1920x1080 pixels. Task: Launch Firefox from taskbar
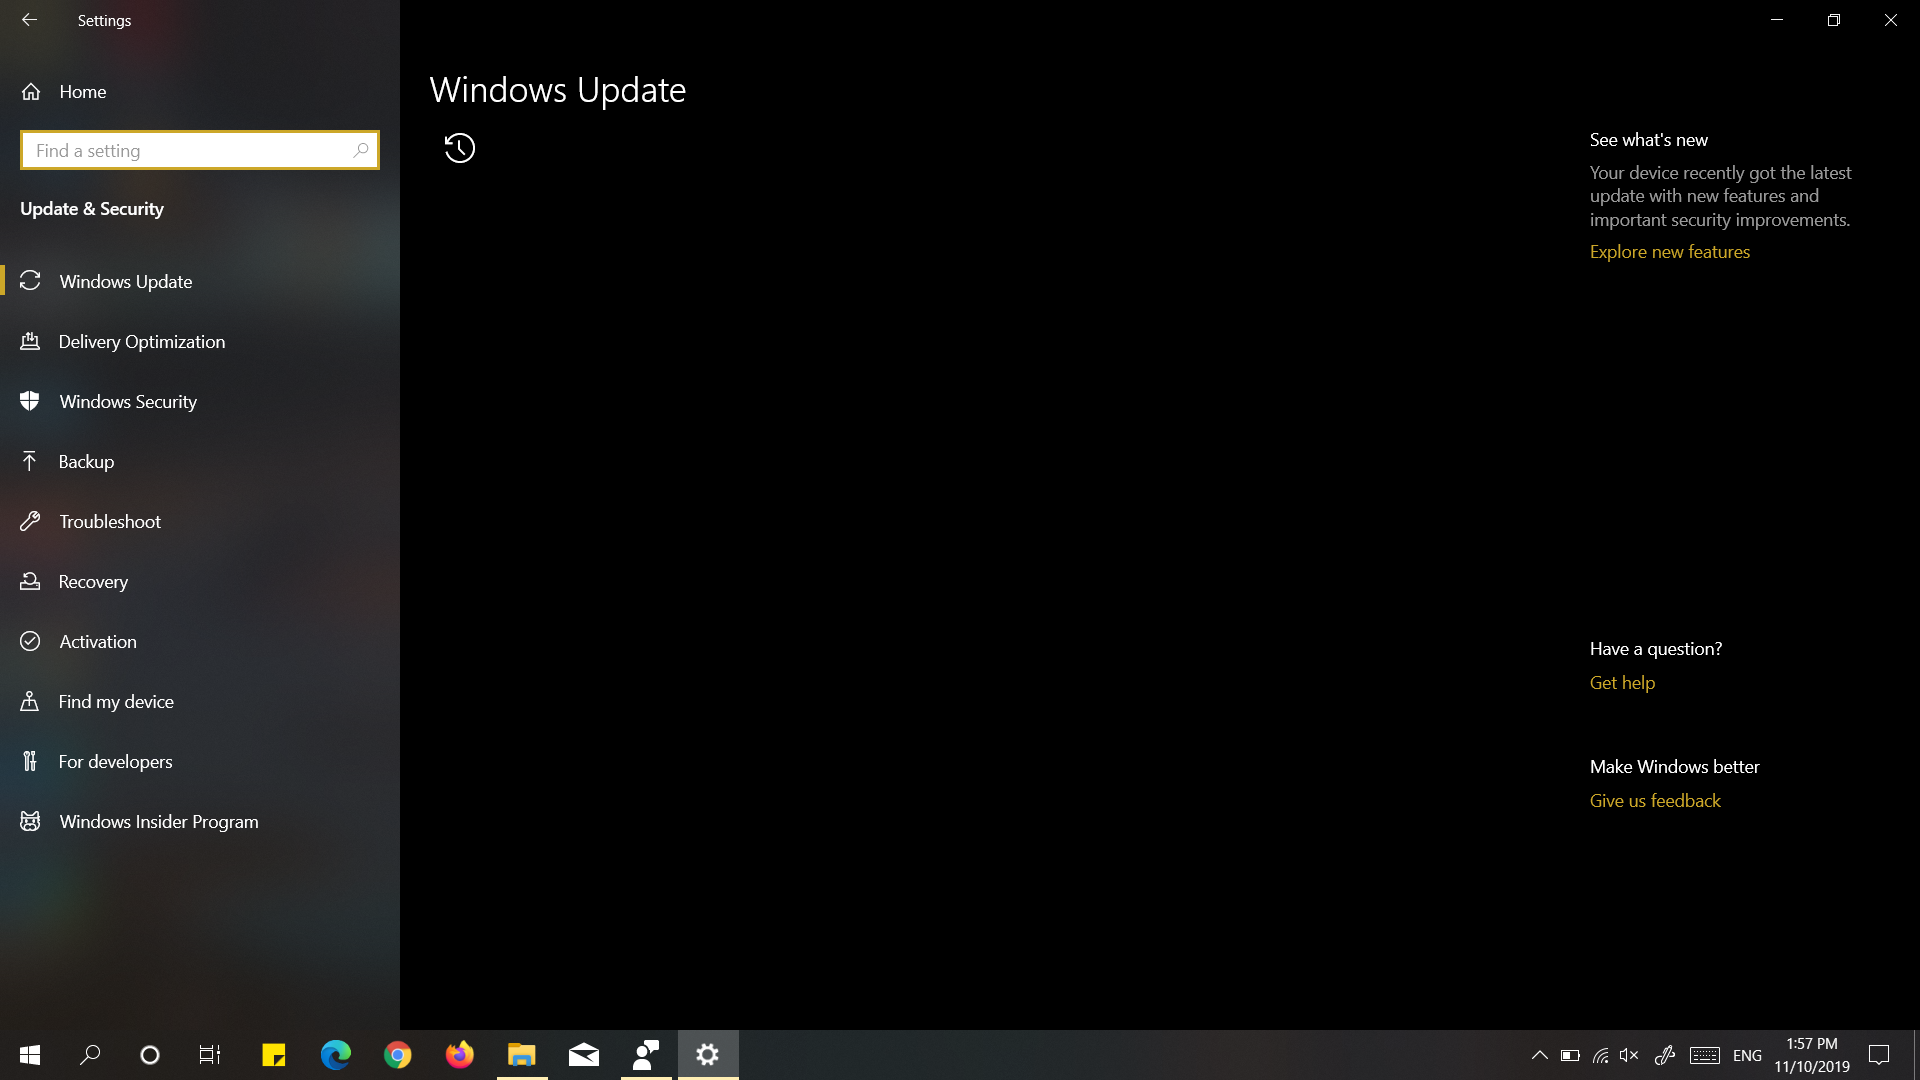tap(460, 1055)
